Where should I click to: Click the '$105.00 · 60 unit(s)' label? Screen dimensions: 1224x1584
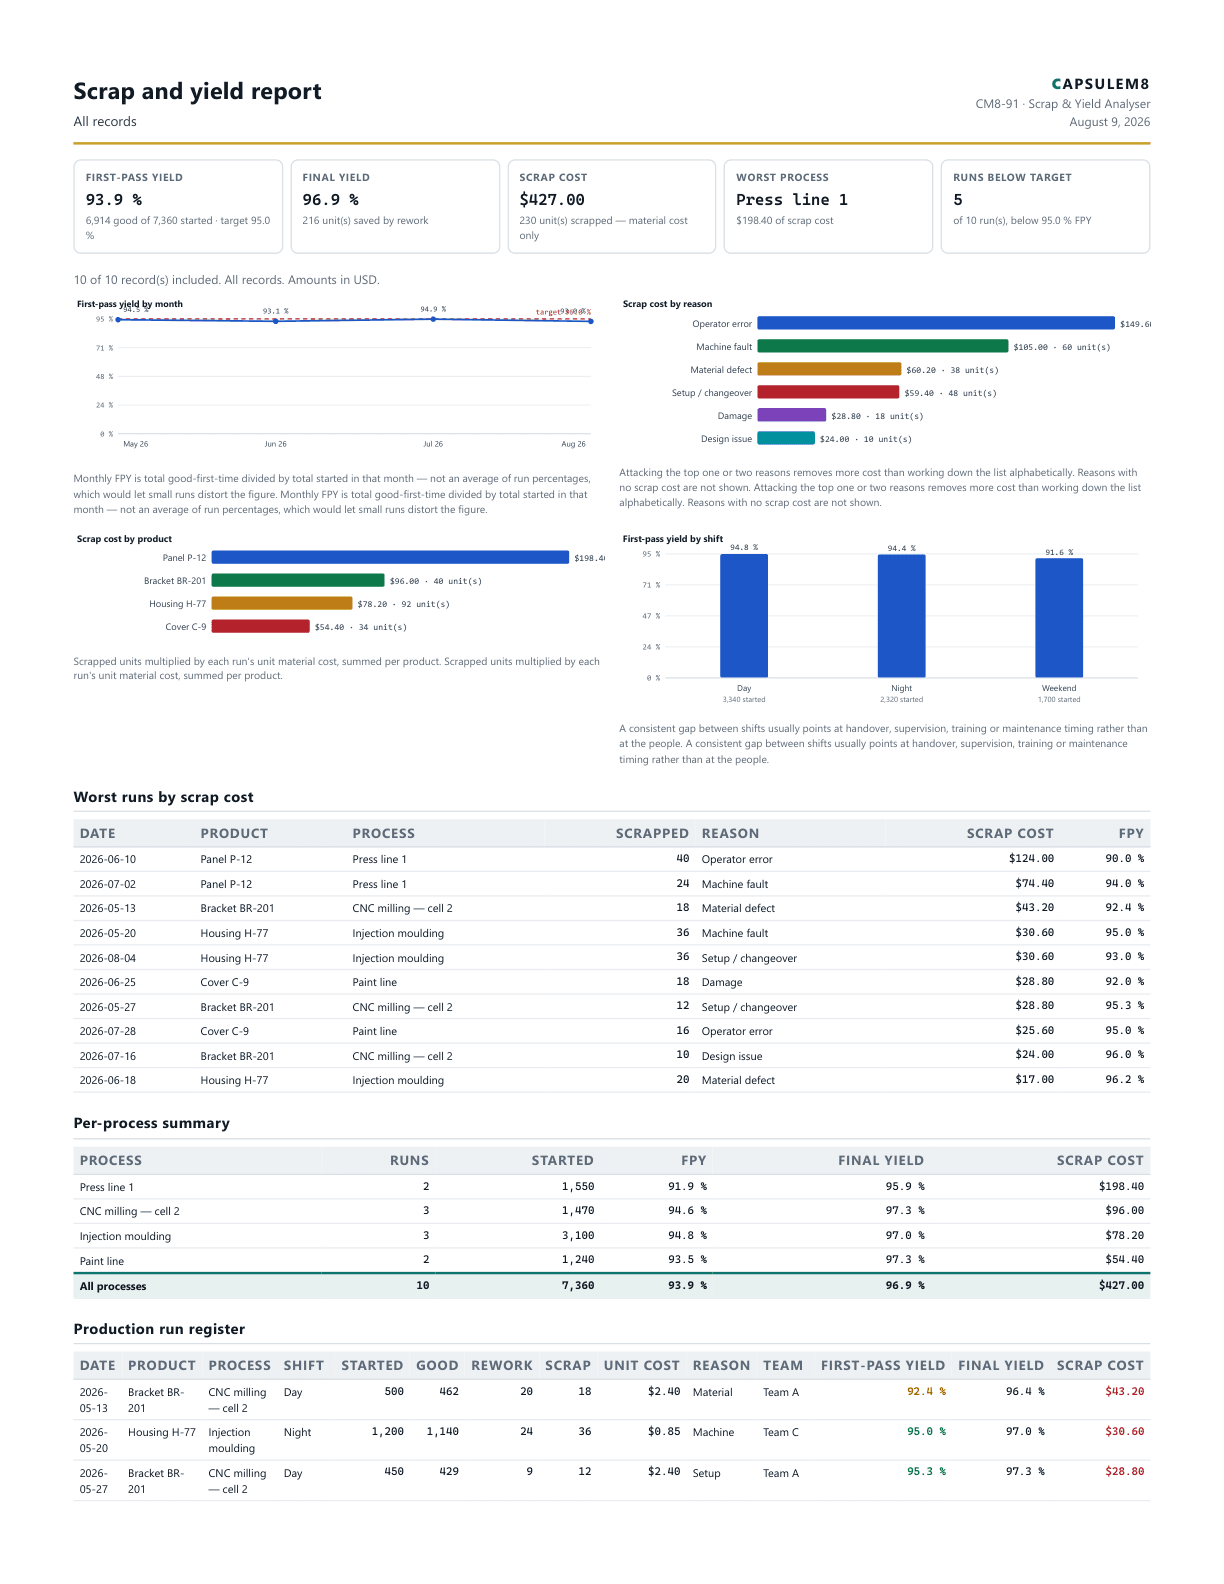(x=1062, y=347)
